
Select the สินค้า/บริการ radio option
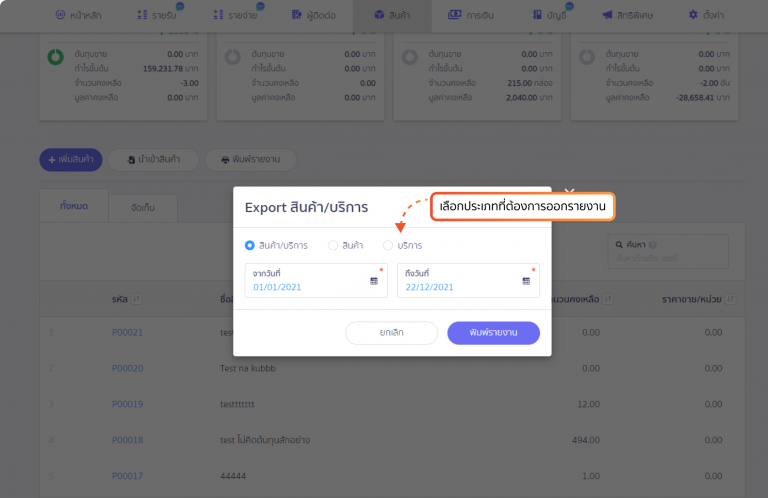pos(250,245)
